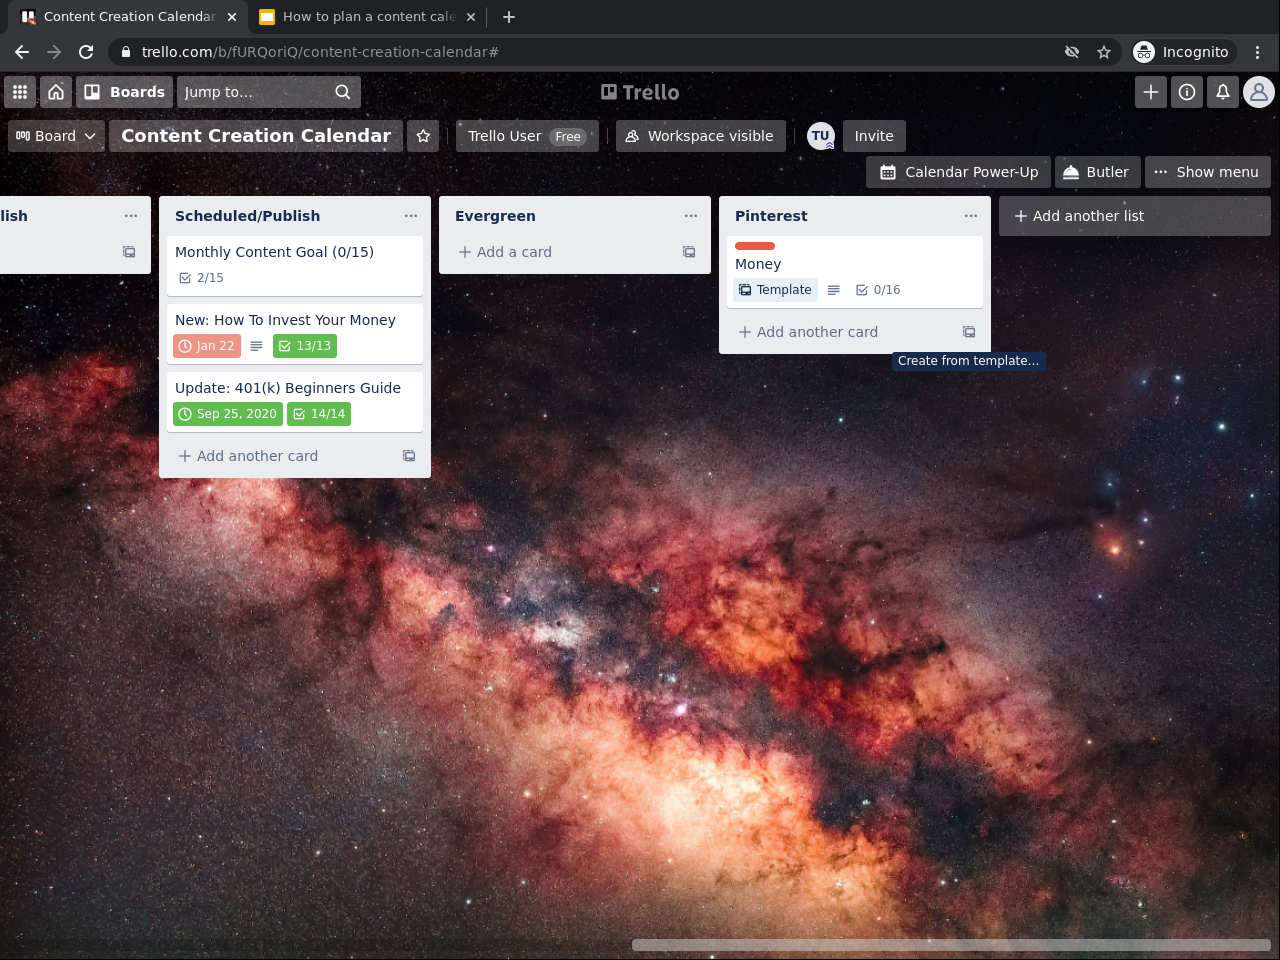Click the Sep 25, 2020 due date badge
This screenshot has width=1280, height=960.
pos(228,414)
